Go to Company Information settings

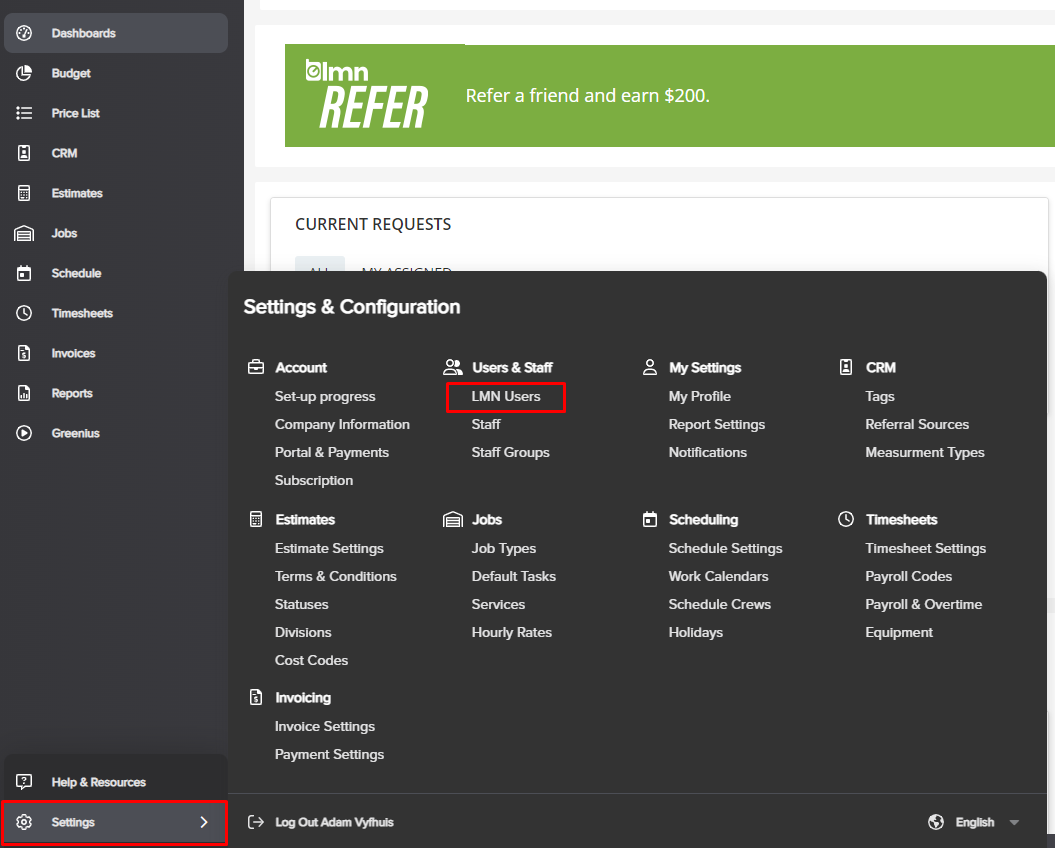tap(342, 425)
